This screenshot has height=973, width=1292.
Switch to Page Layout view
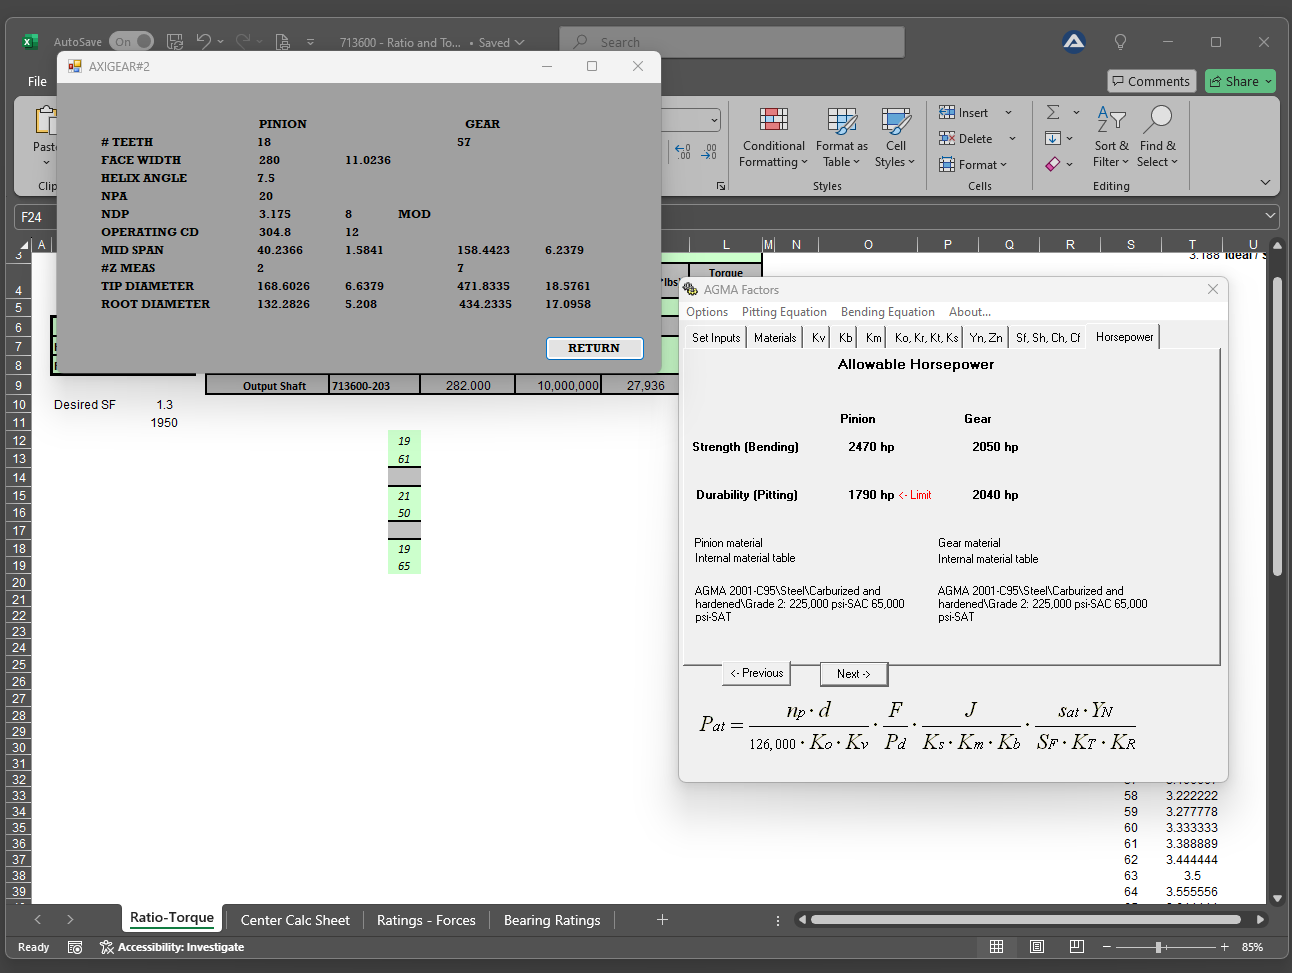(x=1036, y=947)
